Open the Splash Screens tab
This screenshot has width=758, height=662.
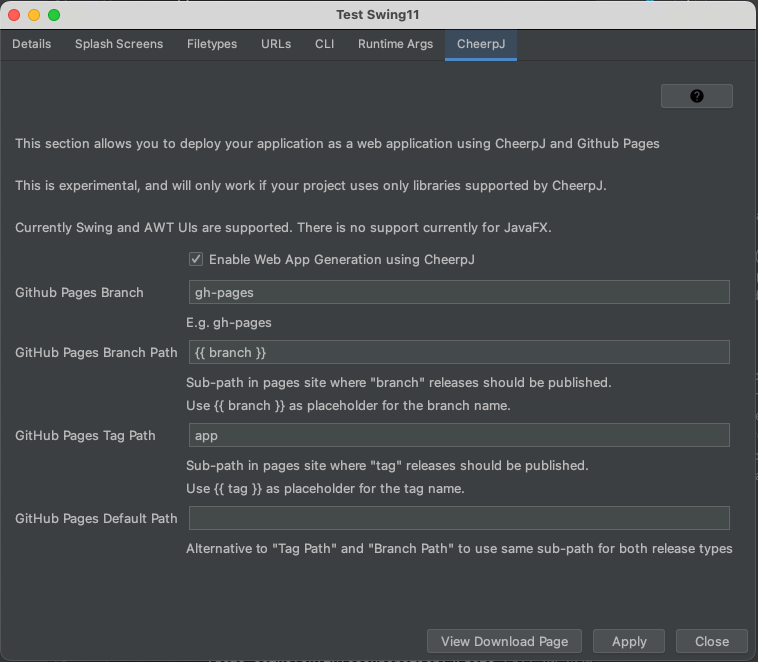pyautogui.click(x=119, y=44)
